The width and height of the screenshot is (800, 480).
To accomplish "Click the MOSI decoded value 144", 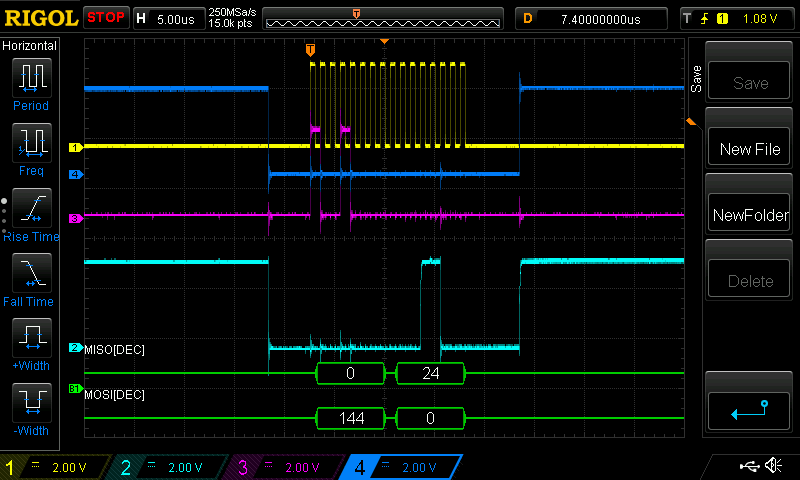I will point(352,418).
